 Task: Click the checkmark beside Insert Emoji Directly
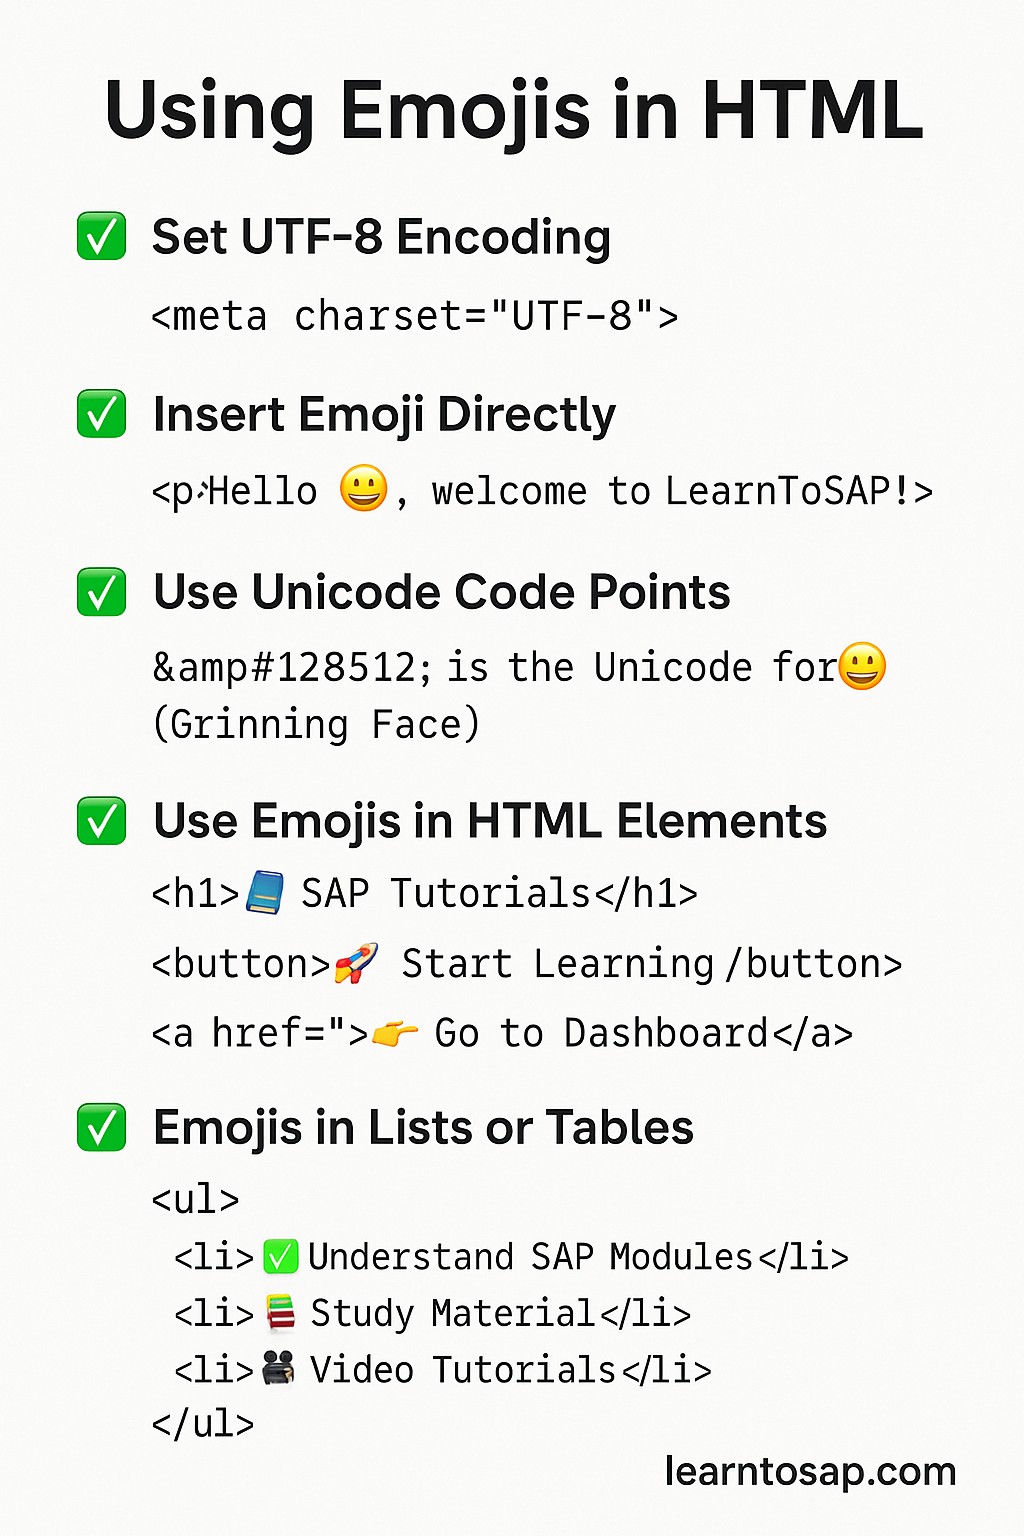click(102, 414)
